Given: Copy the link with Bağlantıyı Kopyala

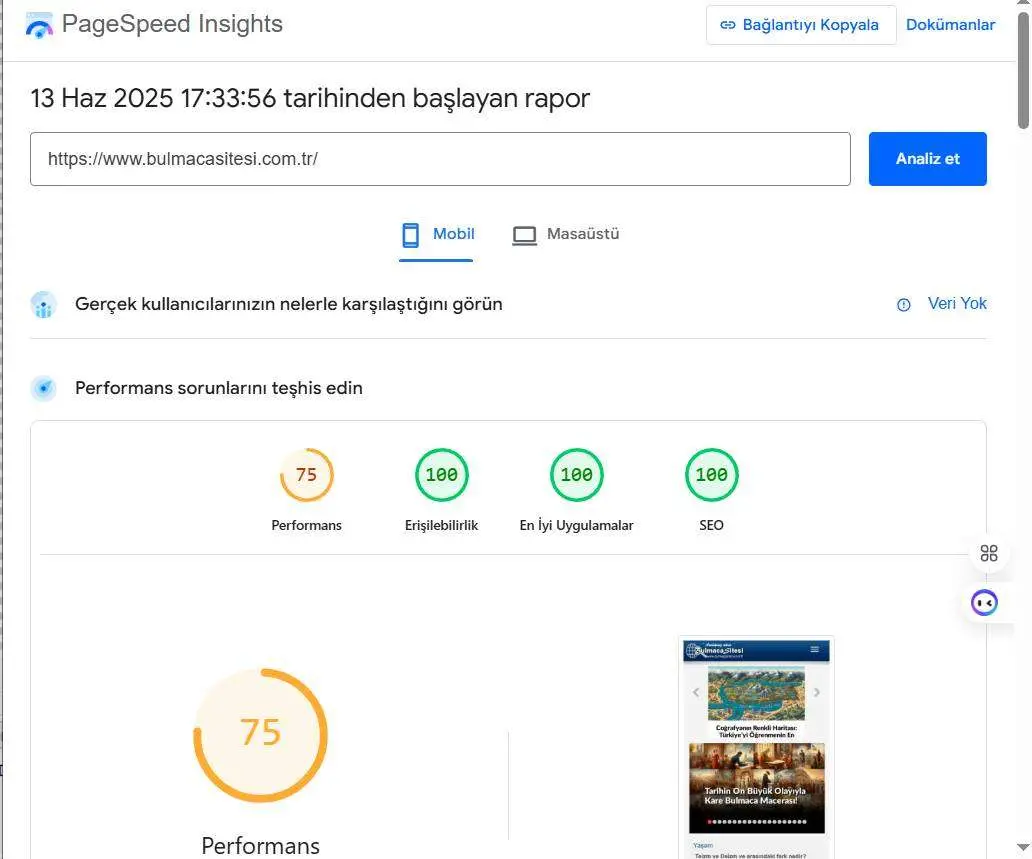Looking at the screenshot, I should [x=801, y=25].
